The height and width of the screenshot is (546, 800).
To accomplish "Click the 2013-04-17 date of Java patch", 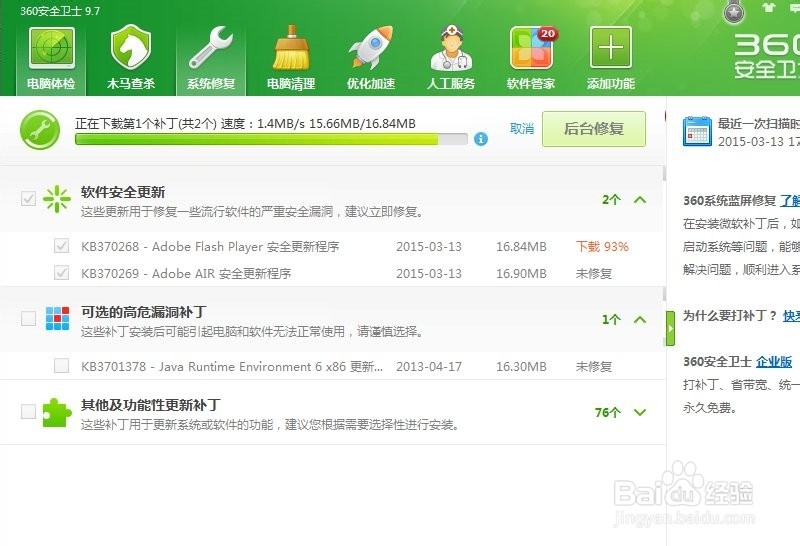I will 429,366.
